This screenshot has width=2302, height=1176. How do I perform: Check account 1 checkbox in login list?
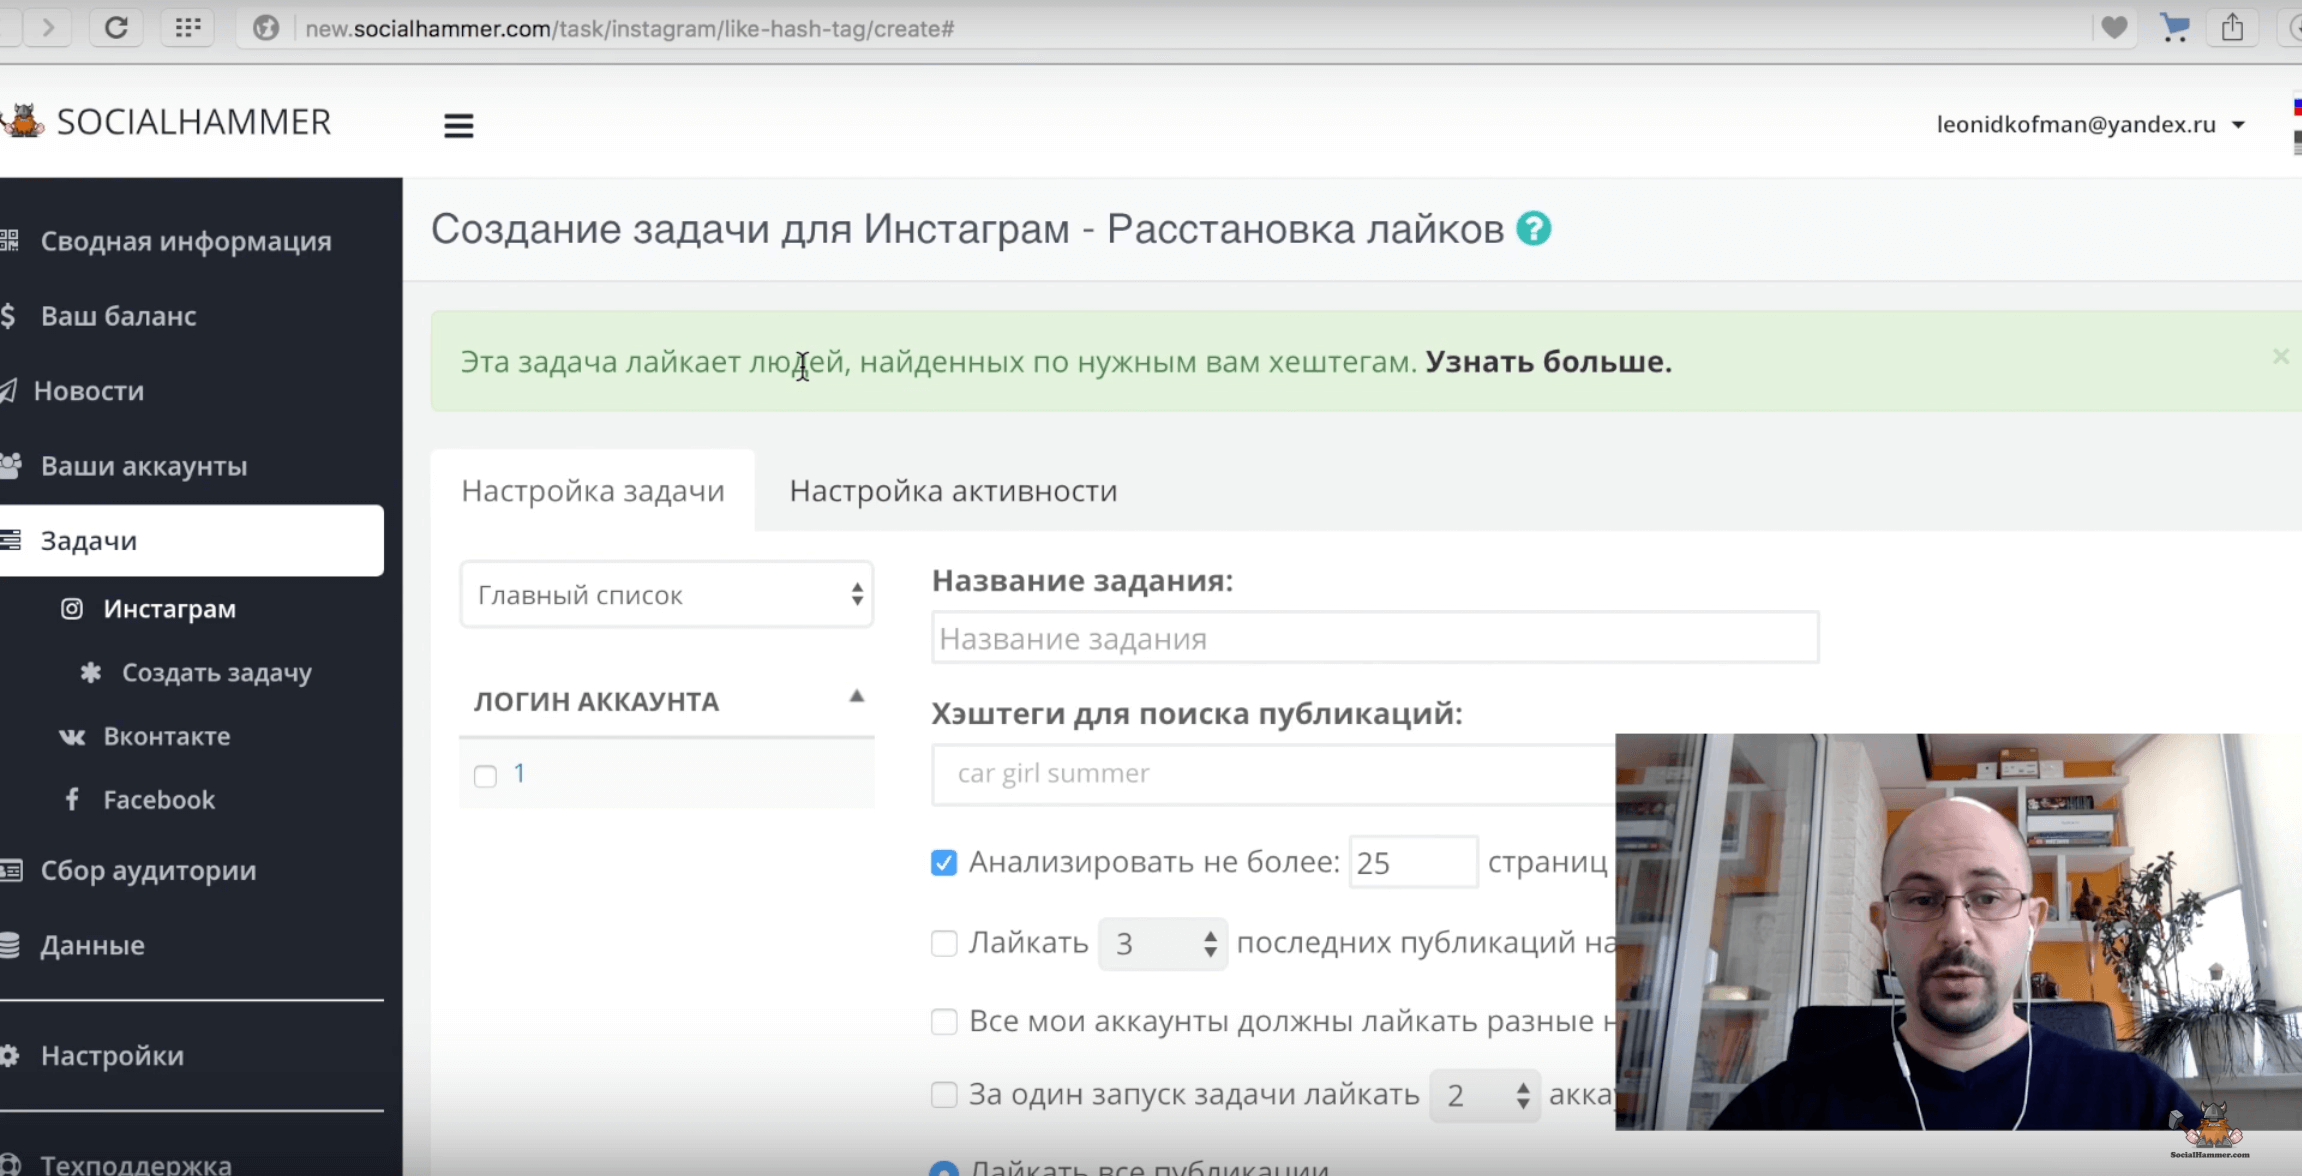pos(485,775)
